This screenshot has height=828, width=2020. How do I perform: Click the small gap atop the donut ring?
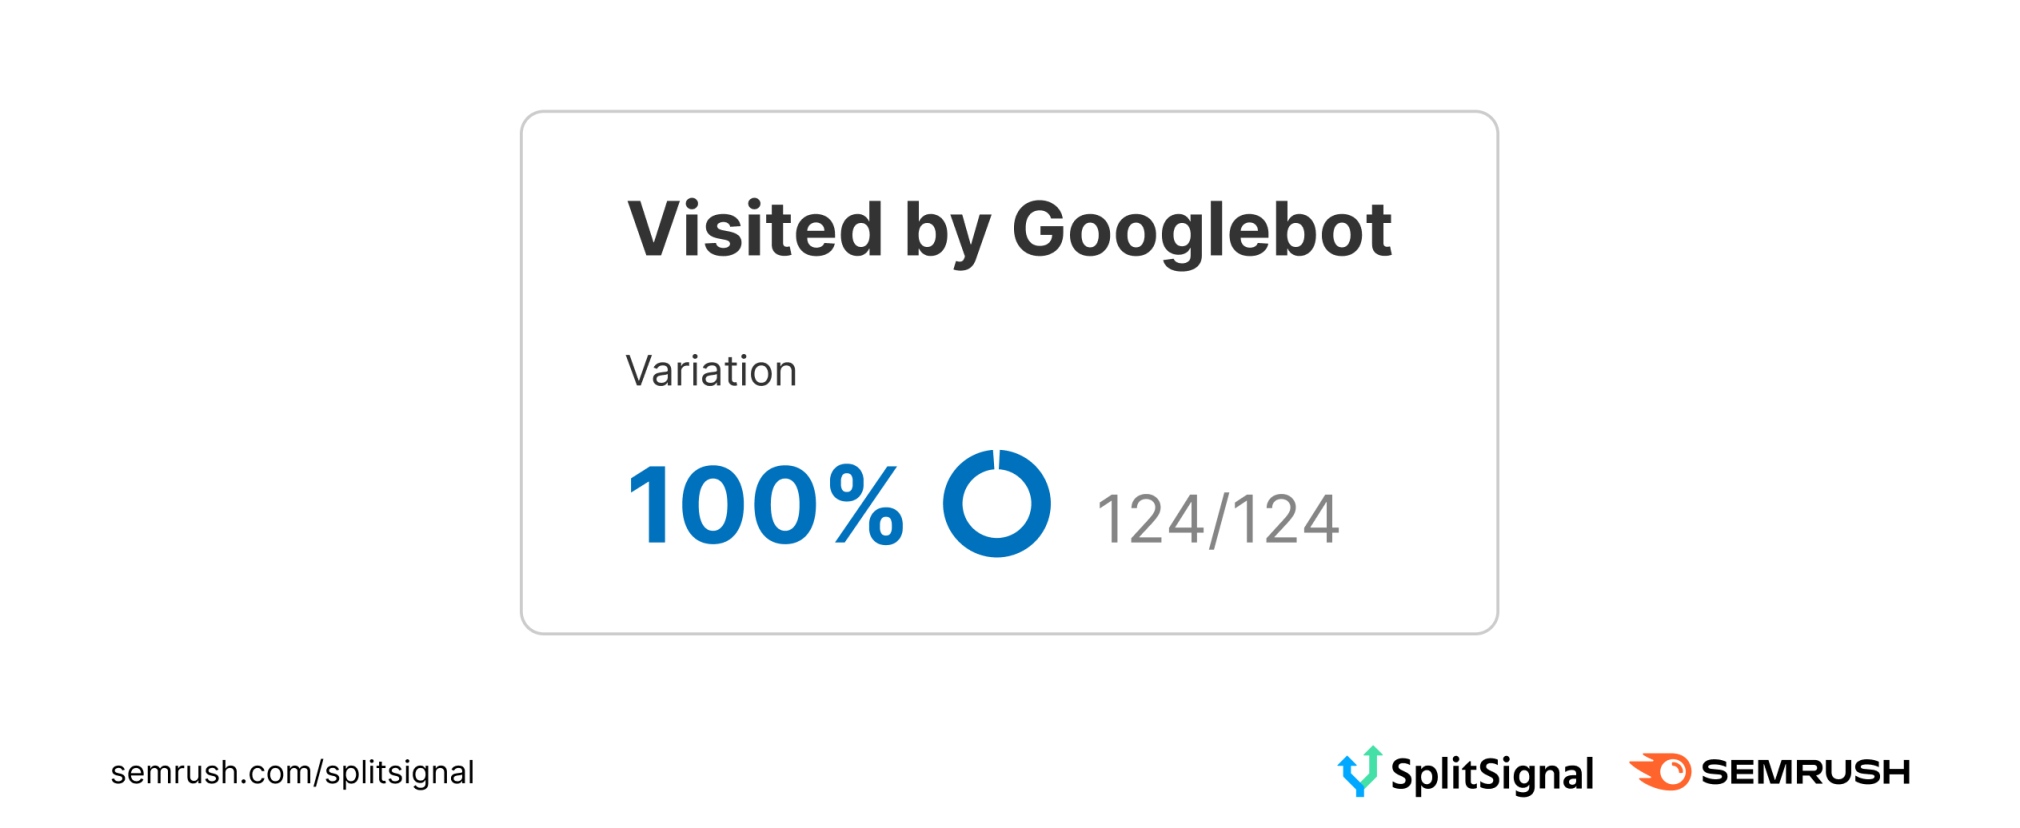997,457
